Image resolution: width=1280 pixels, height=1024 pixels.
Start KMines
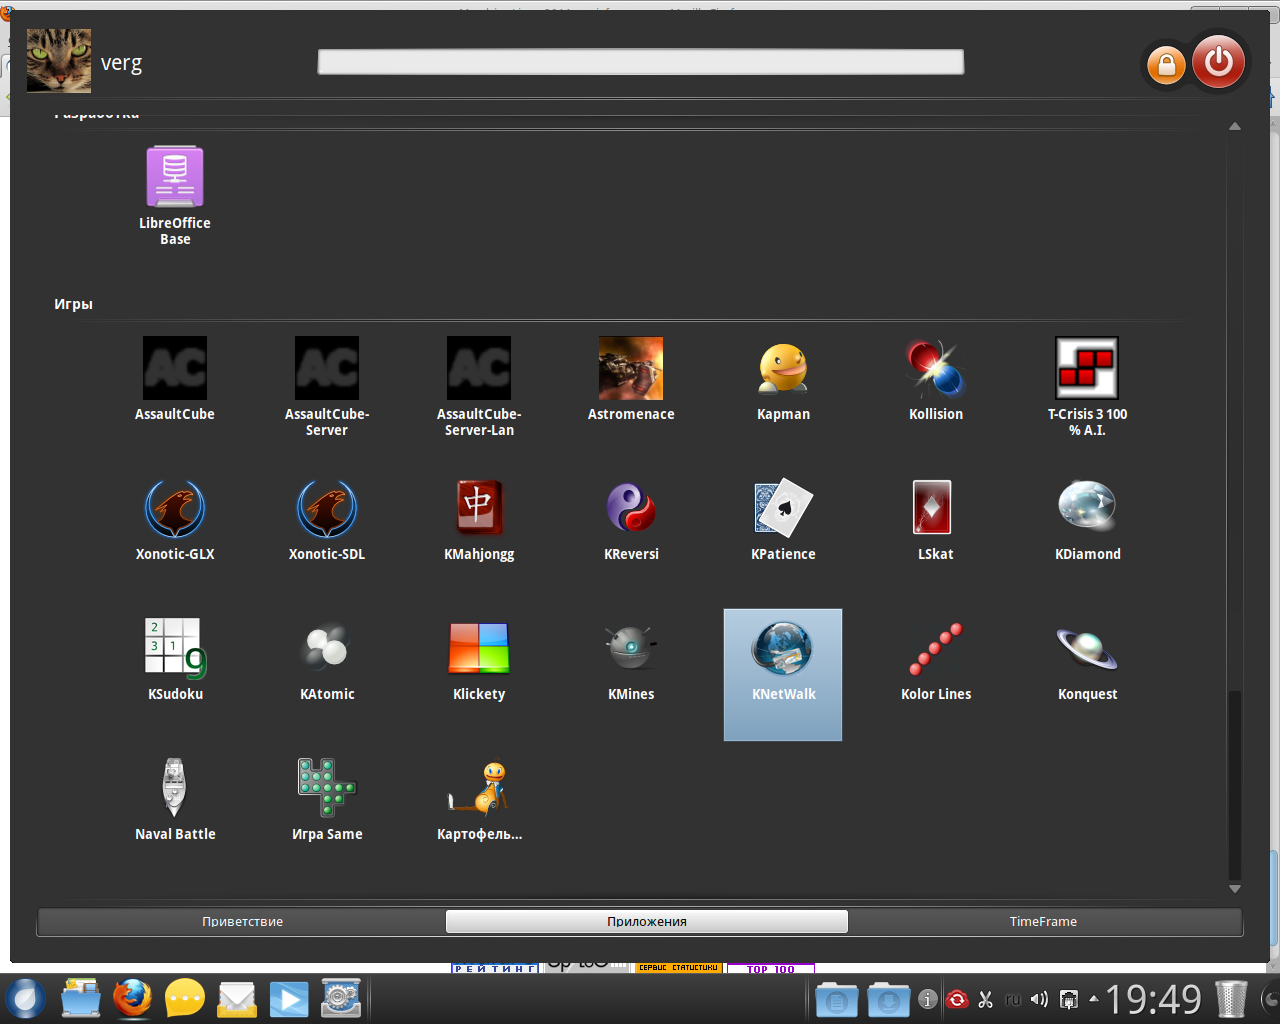tap(631, 660)
